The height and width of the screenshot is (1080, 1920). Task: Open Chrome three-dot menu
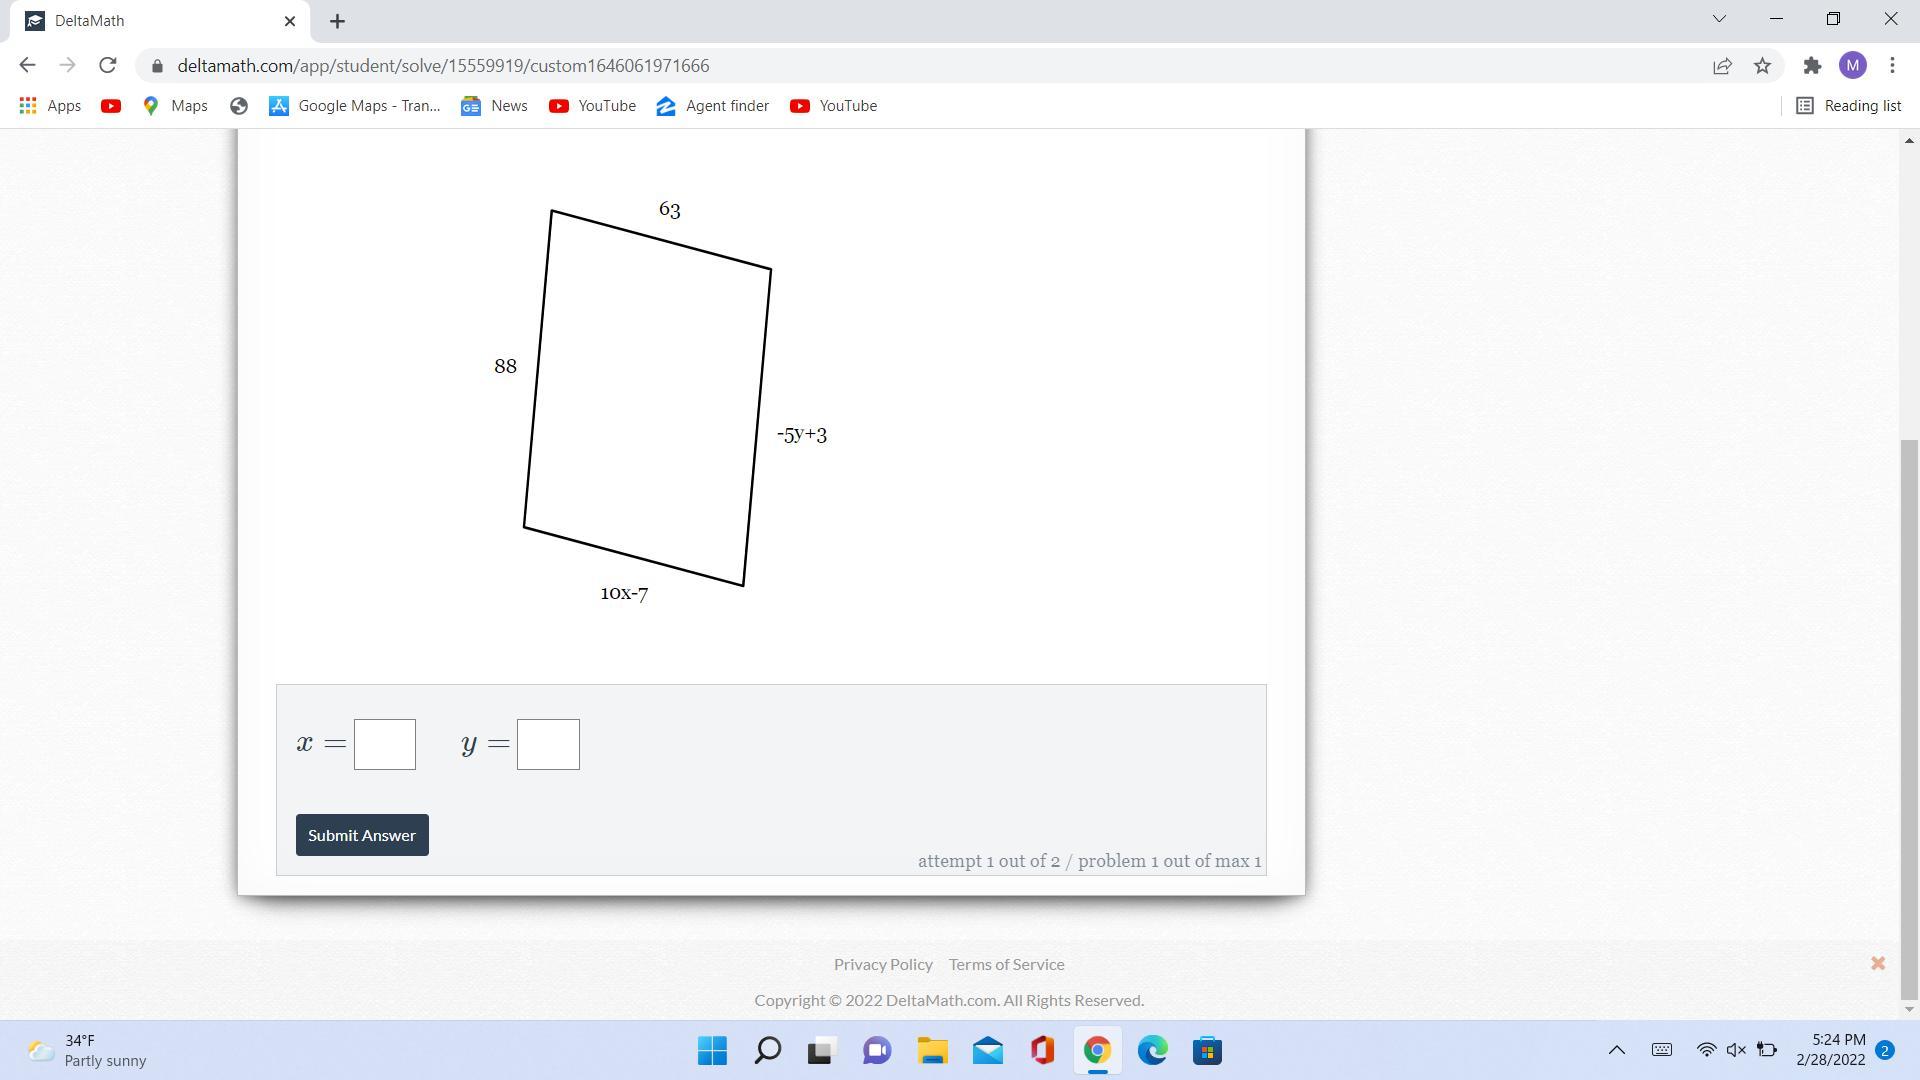pos(1892,66)
